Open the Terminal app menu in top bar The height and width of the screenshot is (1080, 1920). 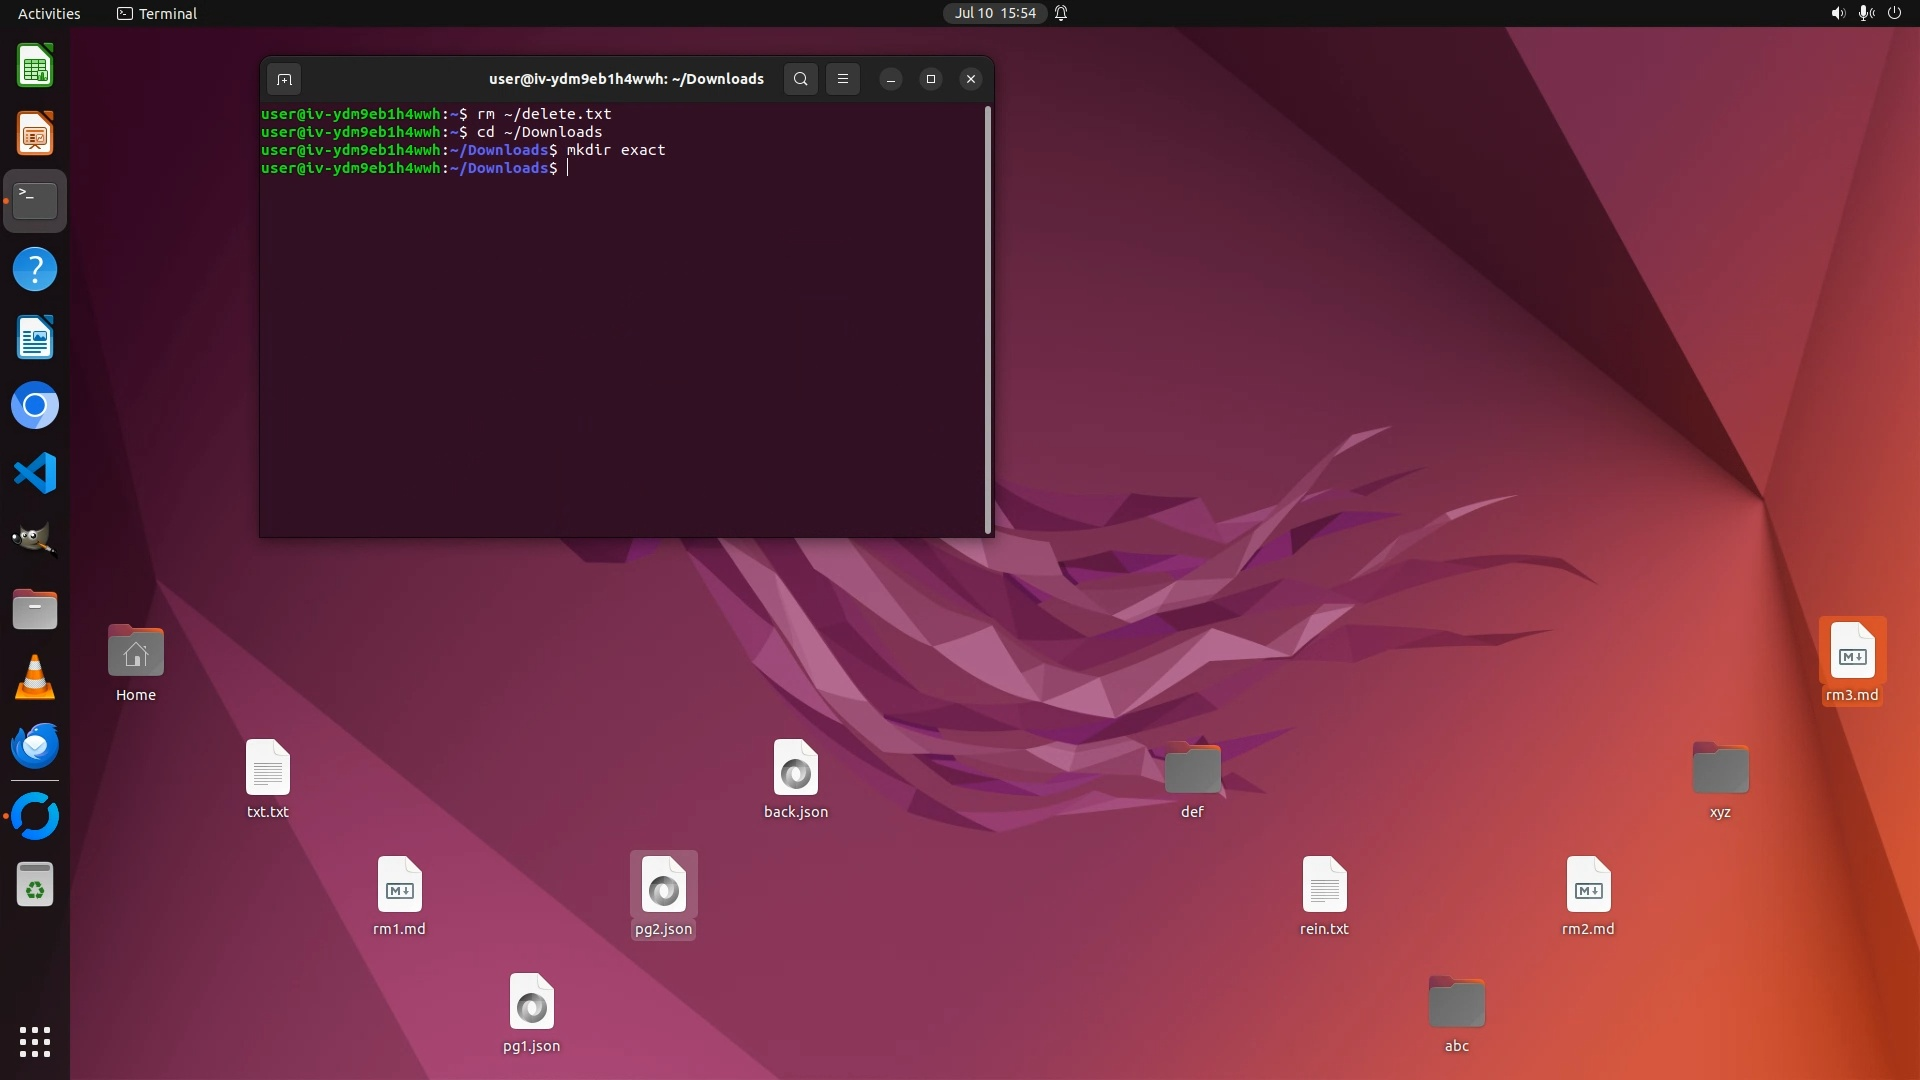click(157, 13)
